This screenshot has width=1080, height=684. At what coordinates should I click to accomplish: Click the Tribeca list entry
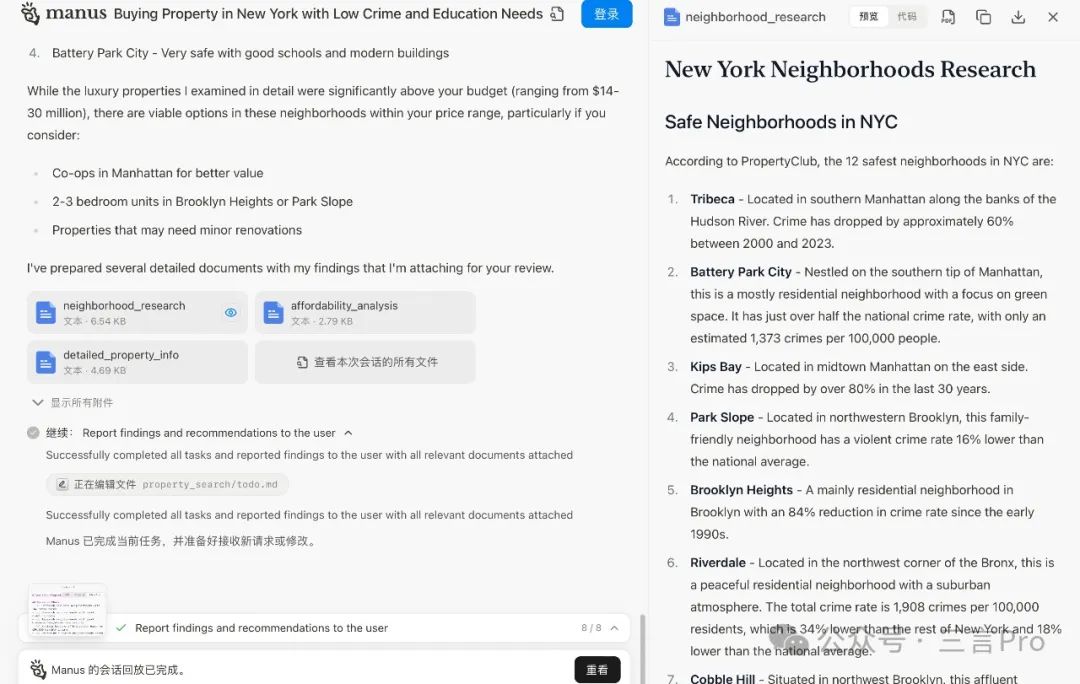pos(873,221)
